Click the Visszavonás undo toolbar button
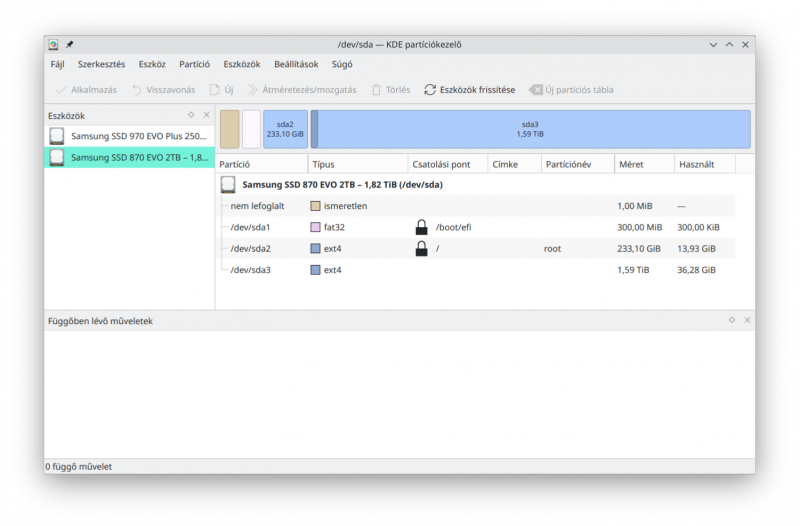Viewport: 800px width, 526px height. 163,90
